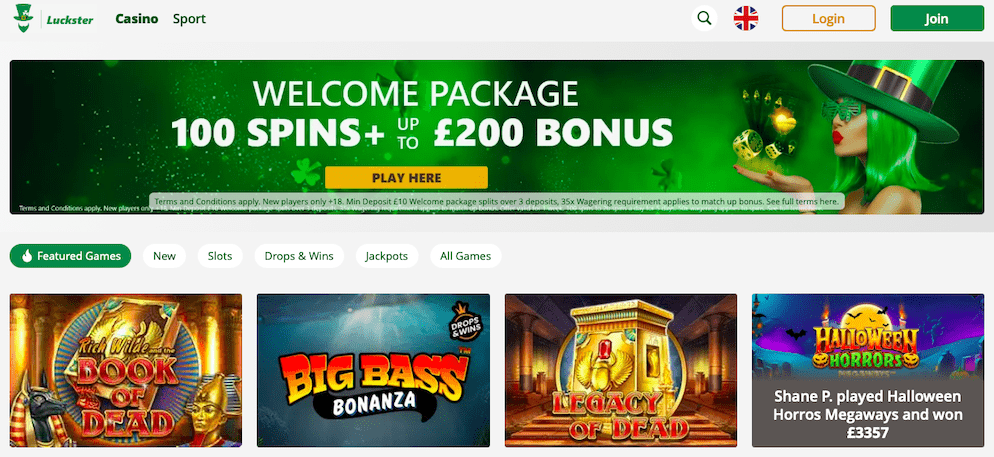Click the UK flag language icon
This screenshot has width=994, height=457.
(746, 18)
